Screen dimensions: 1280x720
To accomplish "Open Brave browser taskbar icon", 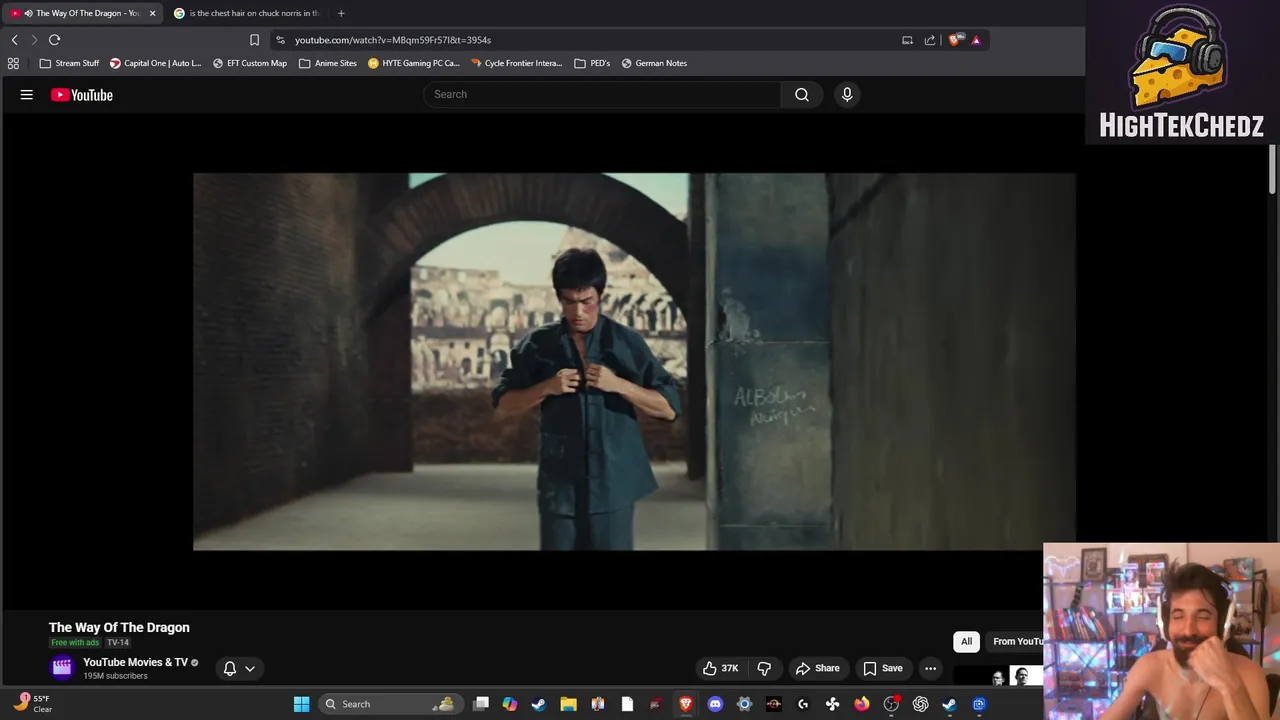I will point(686,704).
